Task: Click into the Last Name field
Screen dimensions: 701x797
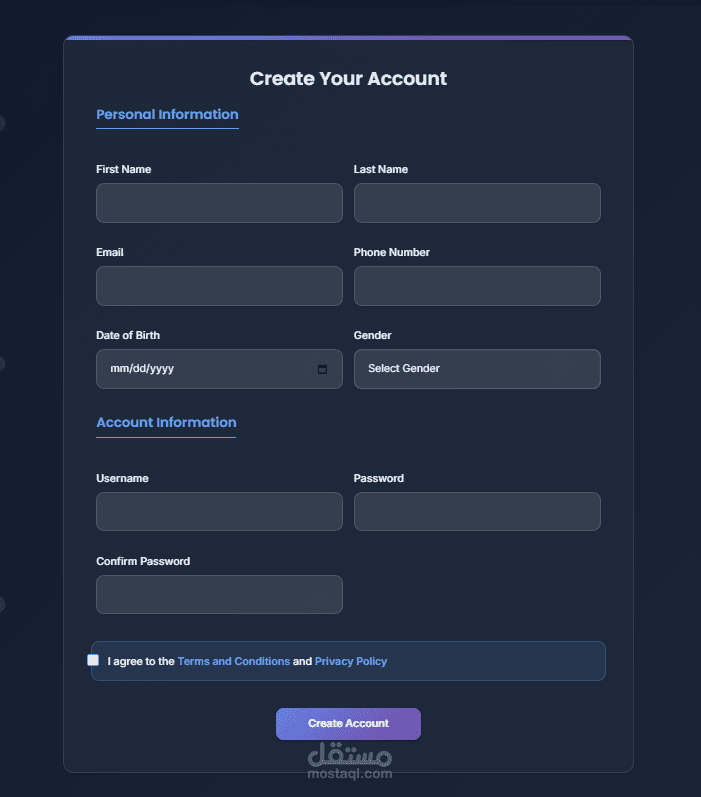Action: pyautogui.click(x=477, y=203)
